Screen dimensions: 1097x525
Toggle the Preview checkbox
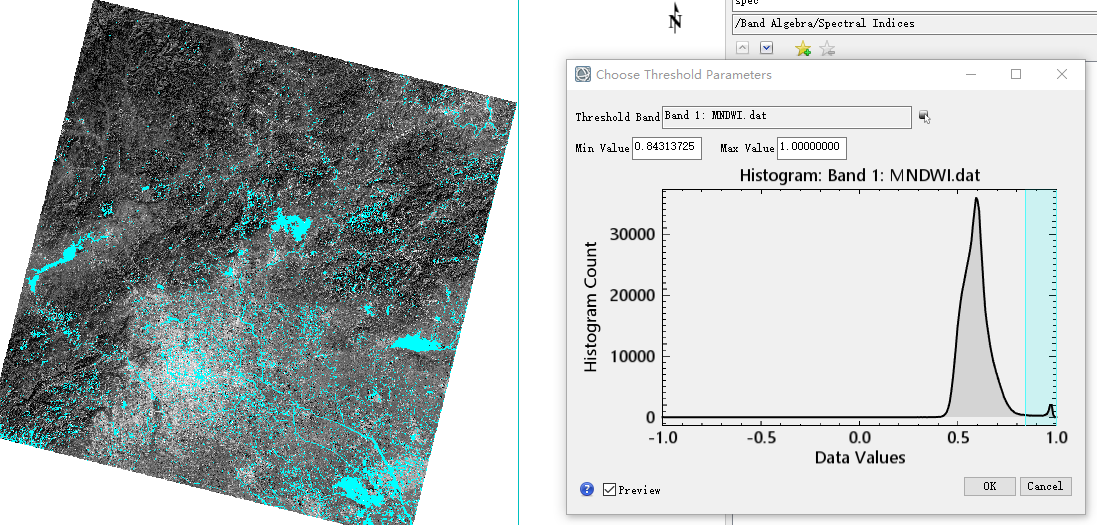(x=609, y=489)
